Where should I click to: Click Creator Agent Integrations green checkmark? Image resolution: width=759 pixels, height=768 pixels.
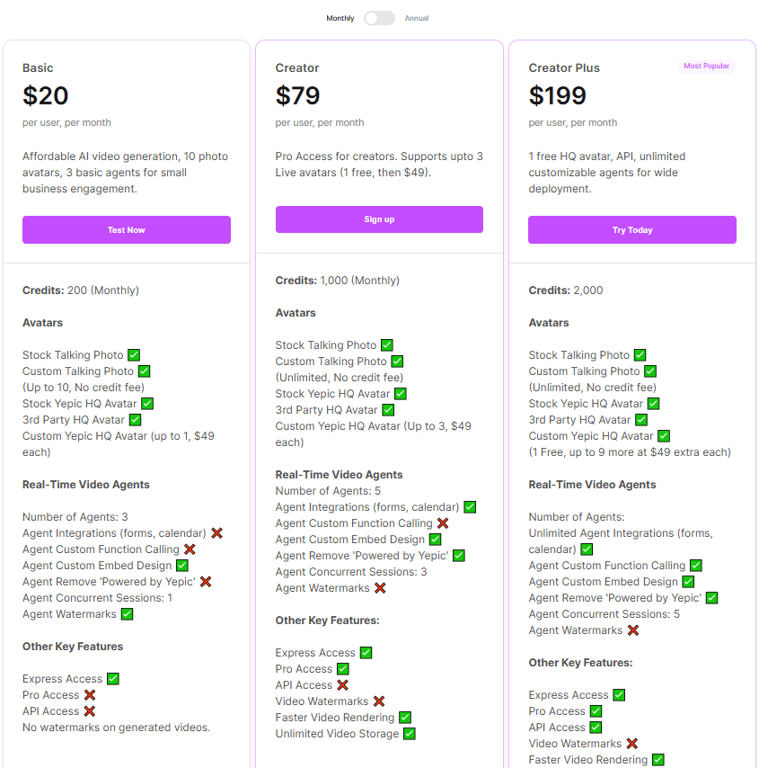470,507
